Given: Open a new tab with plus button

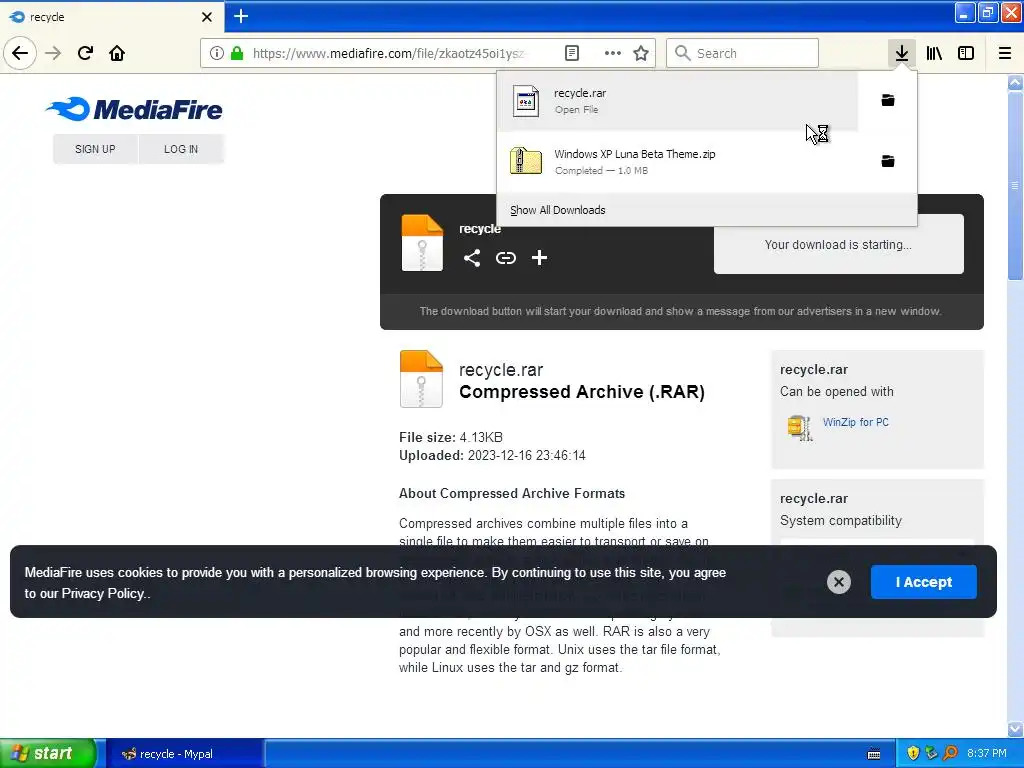Looking at the screenshot, I should tap(240, 16).
